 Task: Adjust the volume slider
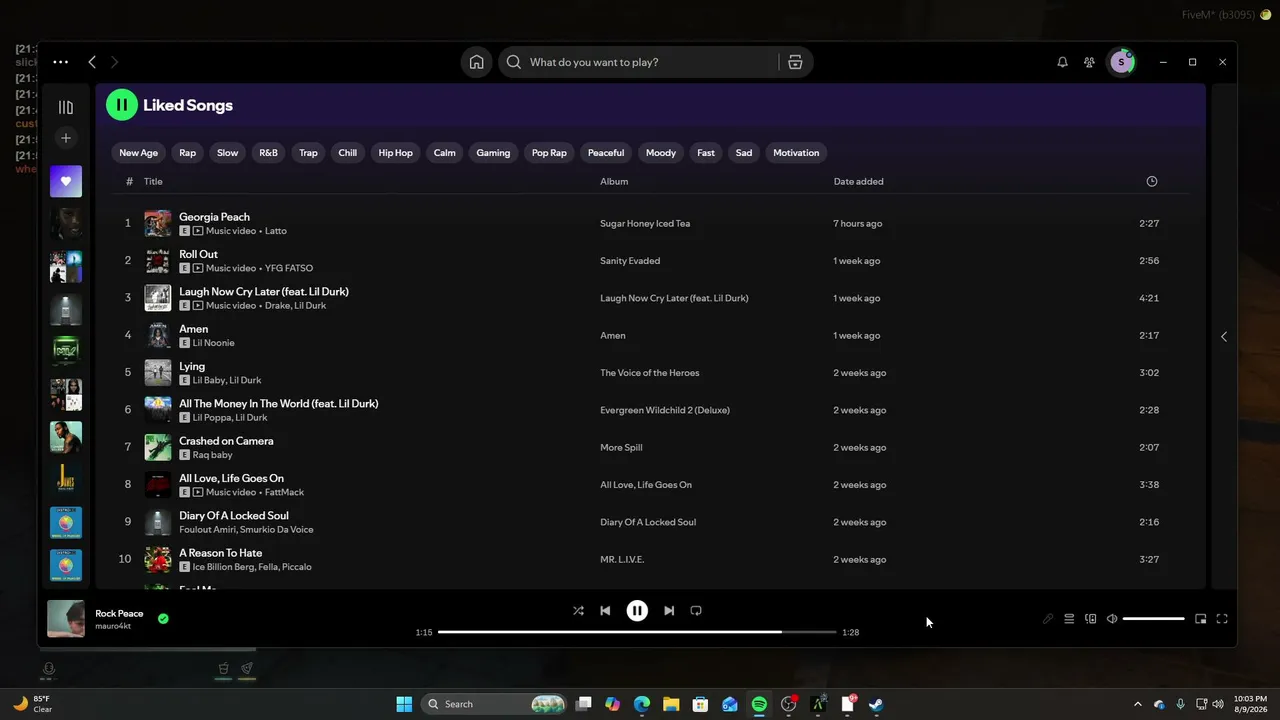(x=1154, y=619)
